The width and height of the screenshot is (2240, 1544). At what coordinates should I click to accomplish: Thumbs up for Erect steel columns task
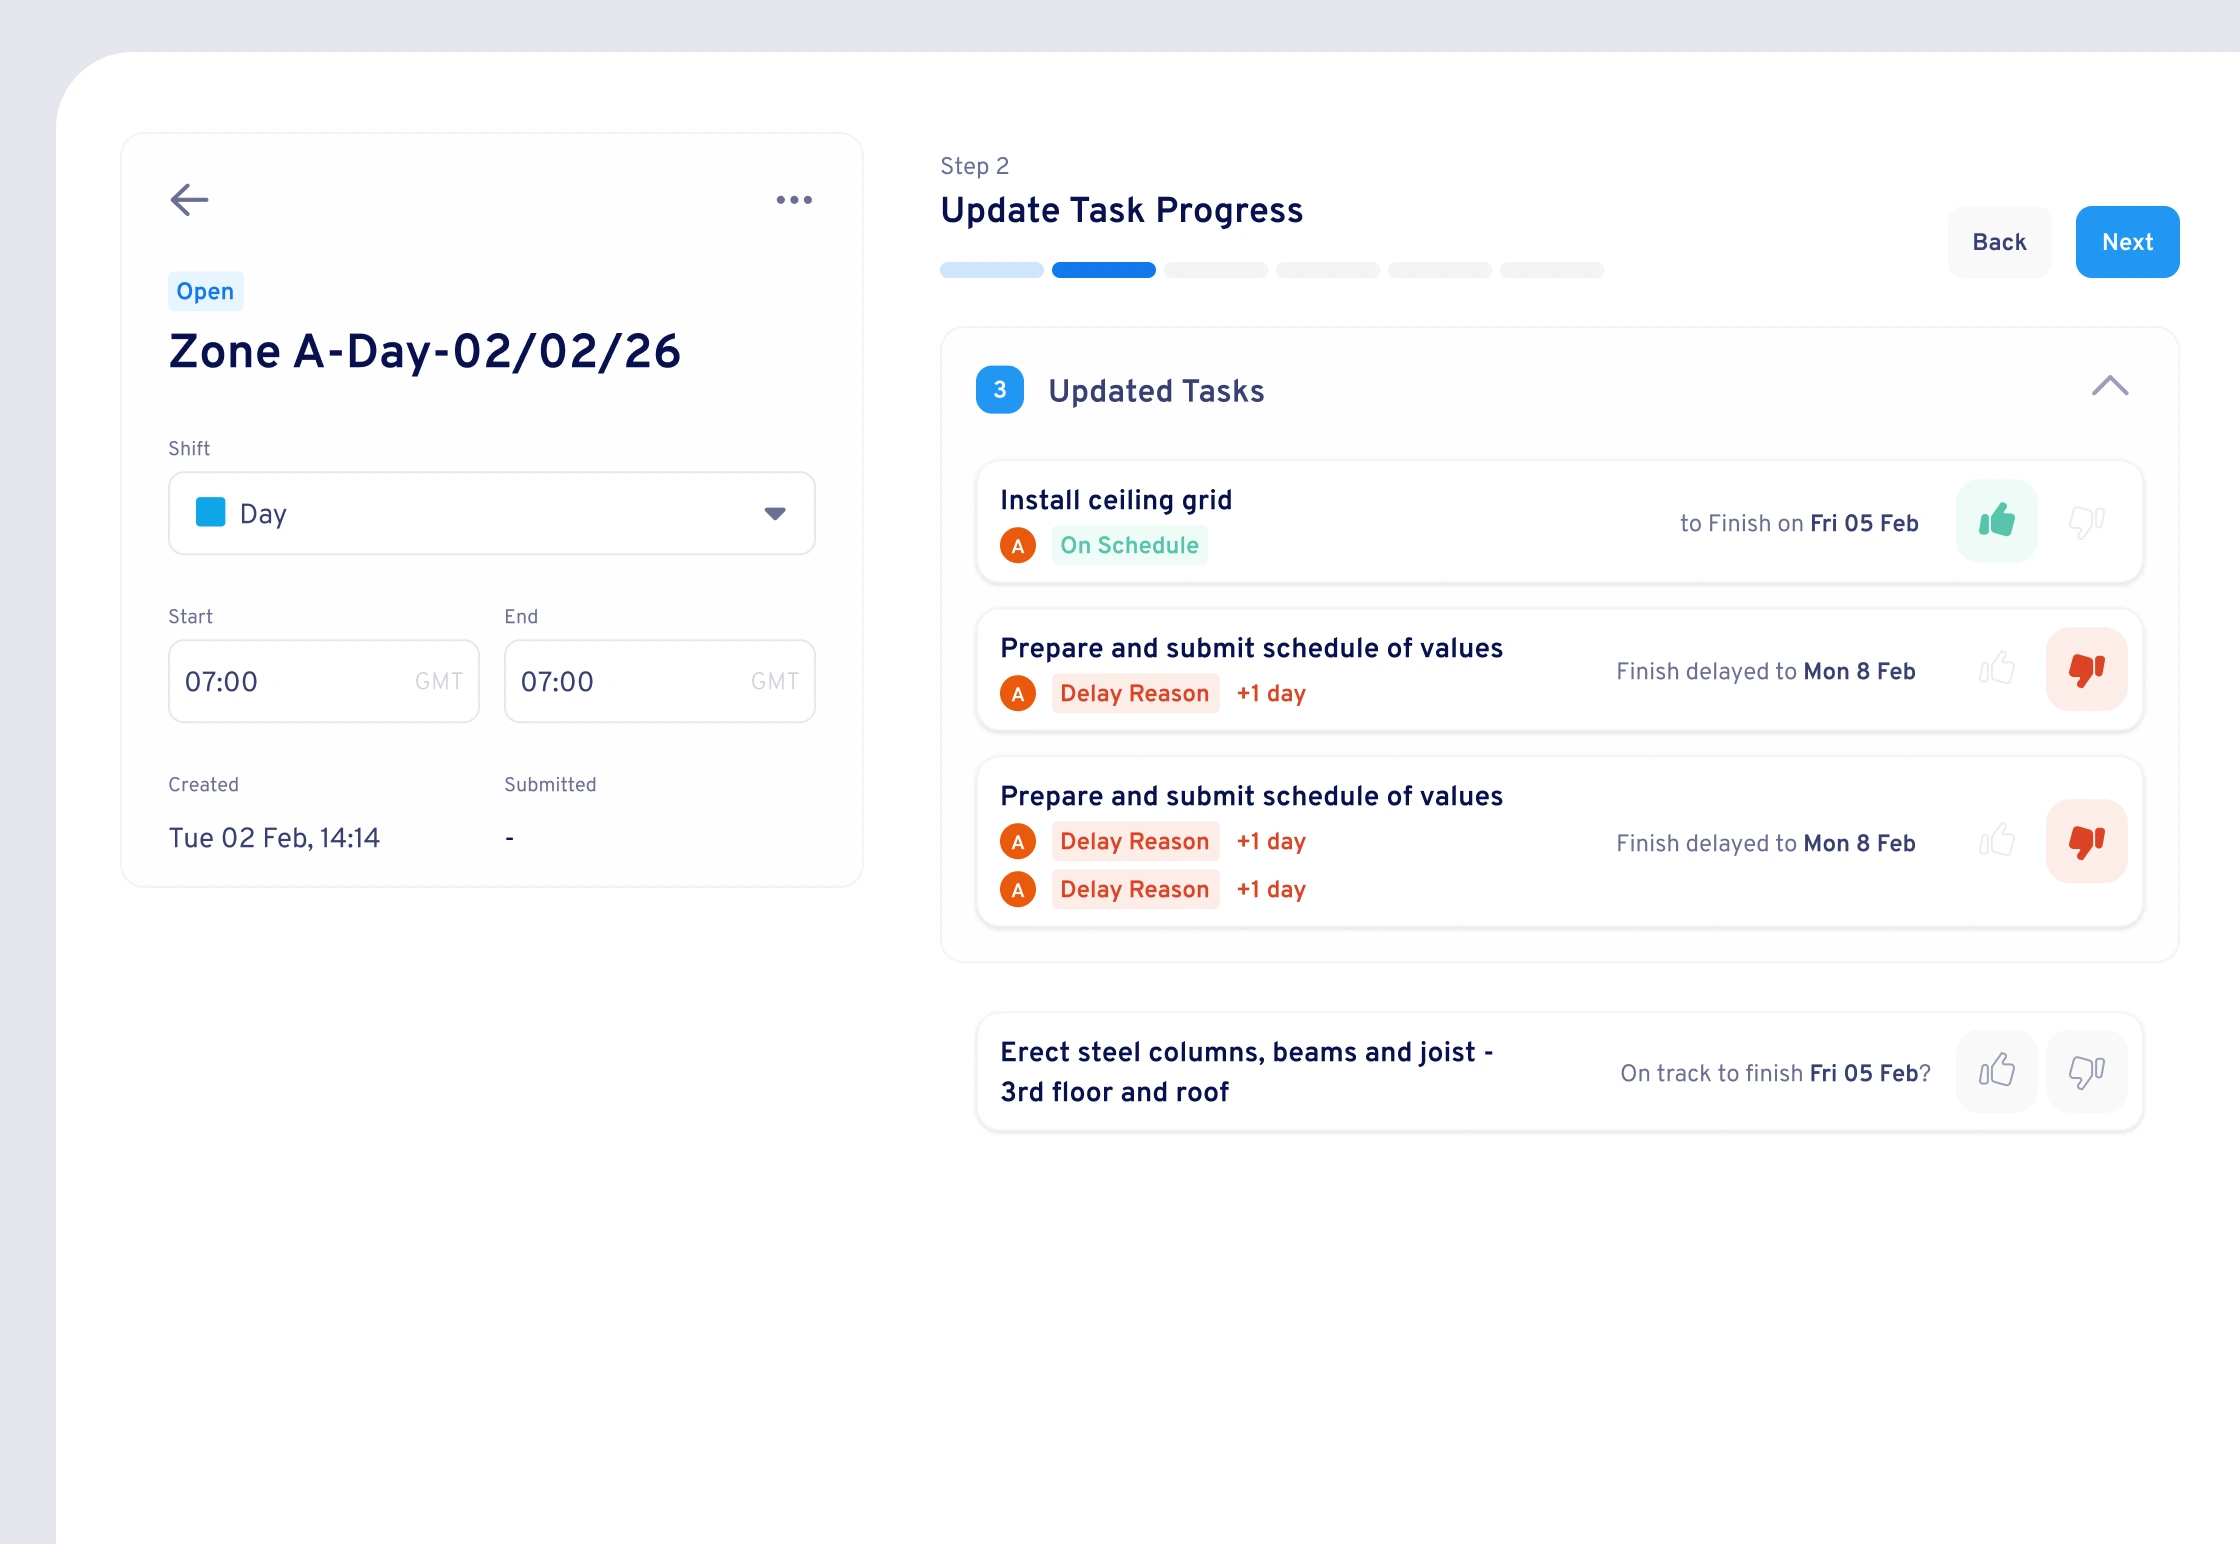(x=1996, y=1071)
